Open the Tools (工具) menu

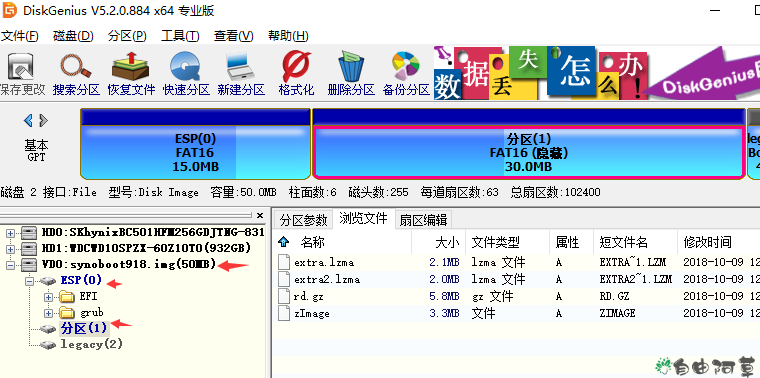(x=180, y=36)
